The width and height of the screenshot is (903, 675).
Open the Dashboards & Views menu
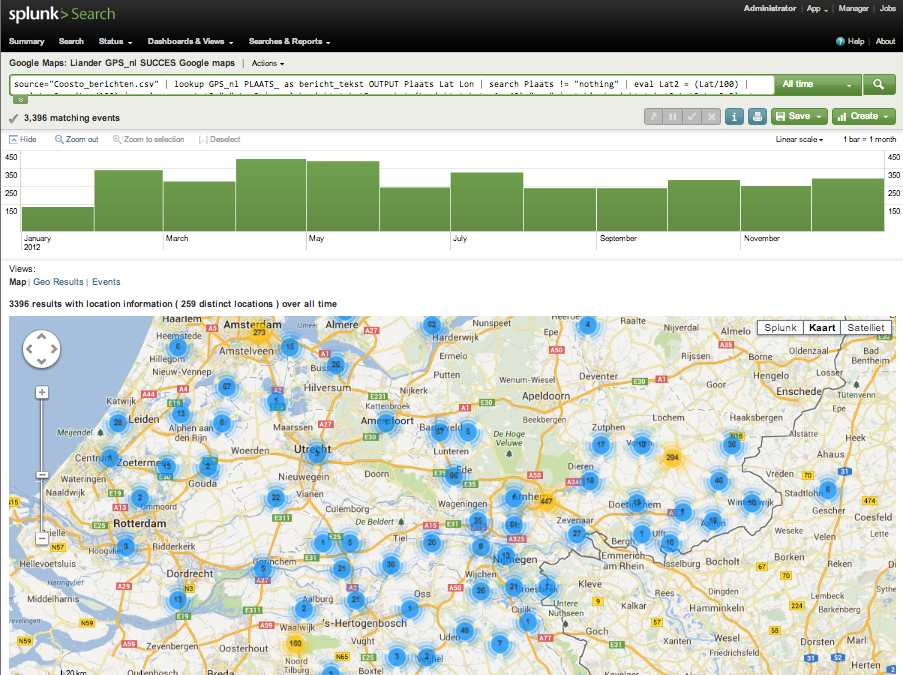pyautogui.click(x=190, y=42)
